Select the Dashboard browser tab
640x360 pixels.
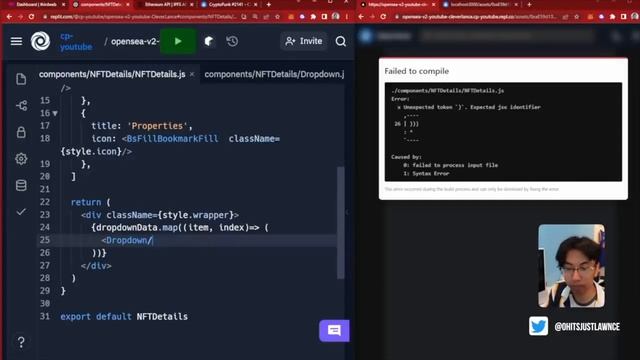(36, 4)
